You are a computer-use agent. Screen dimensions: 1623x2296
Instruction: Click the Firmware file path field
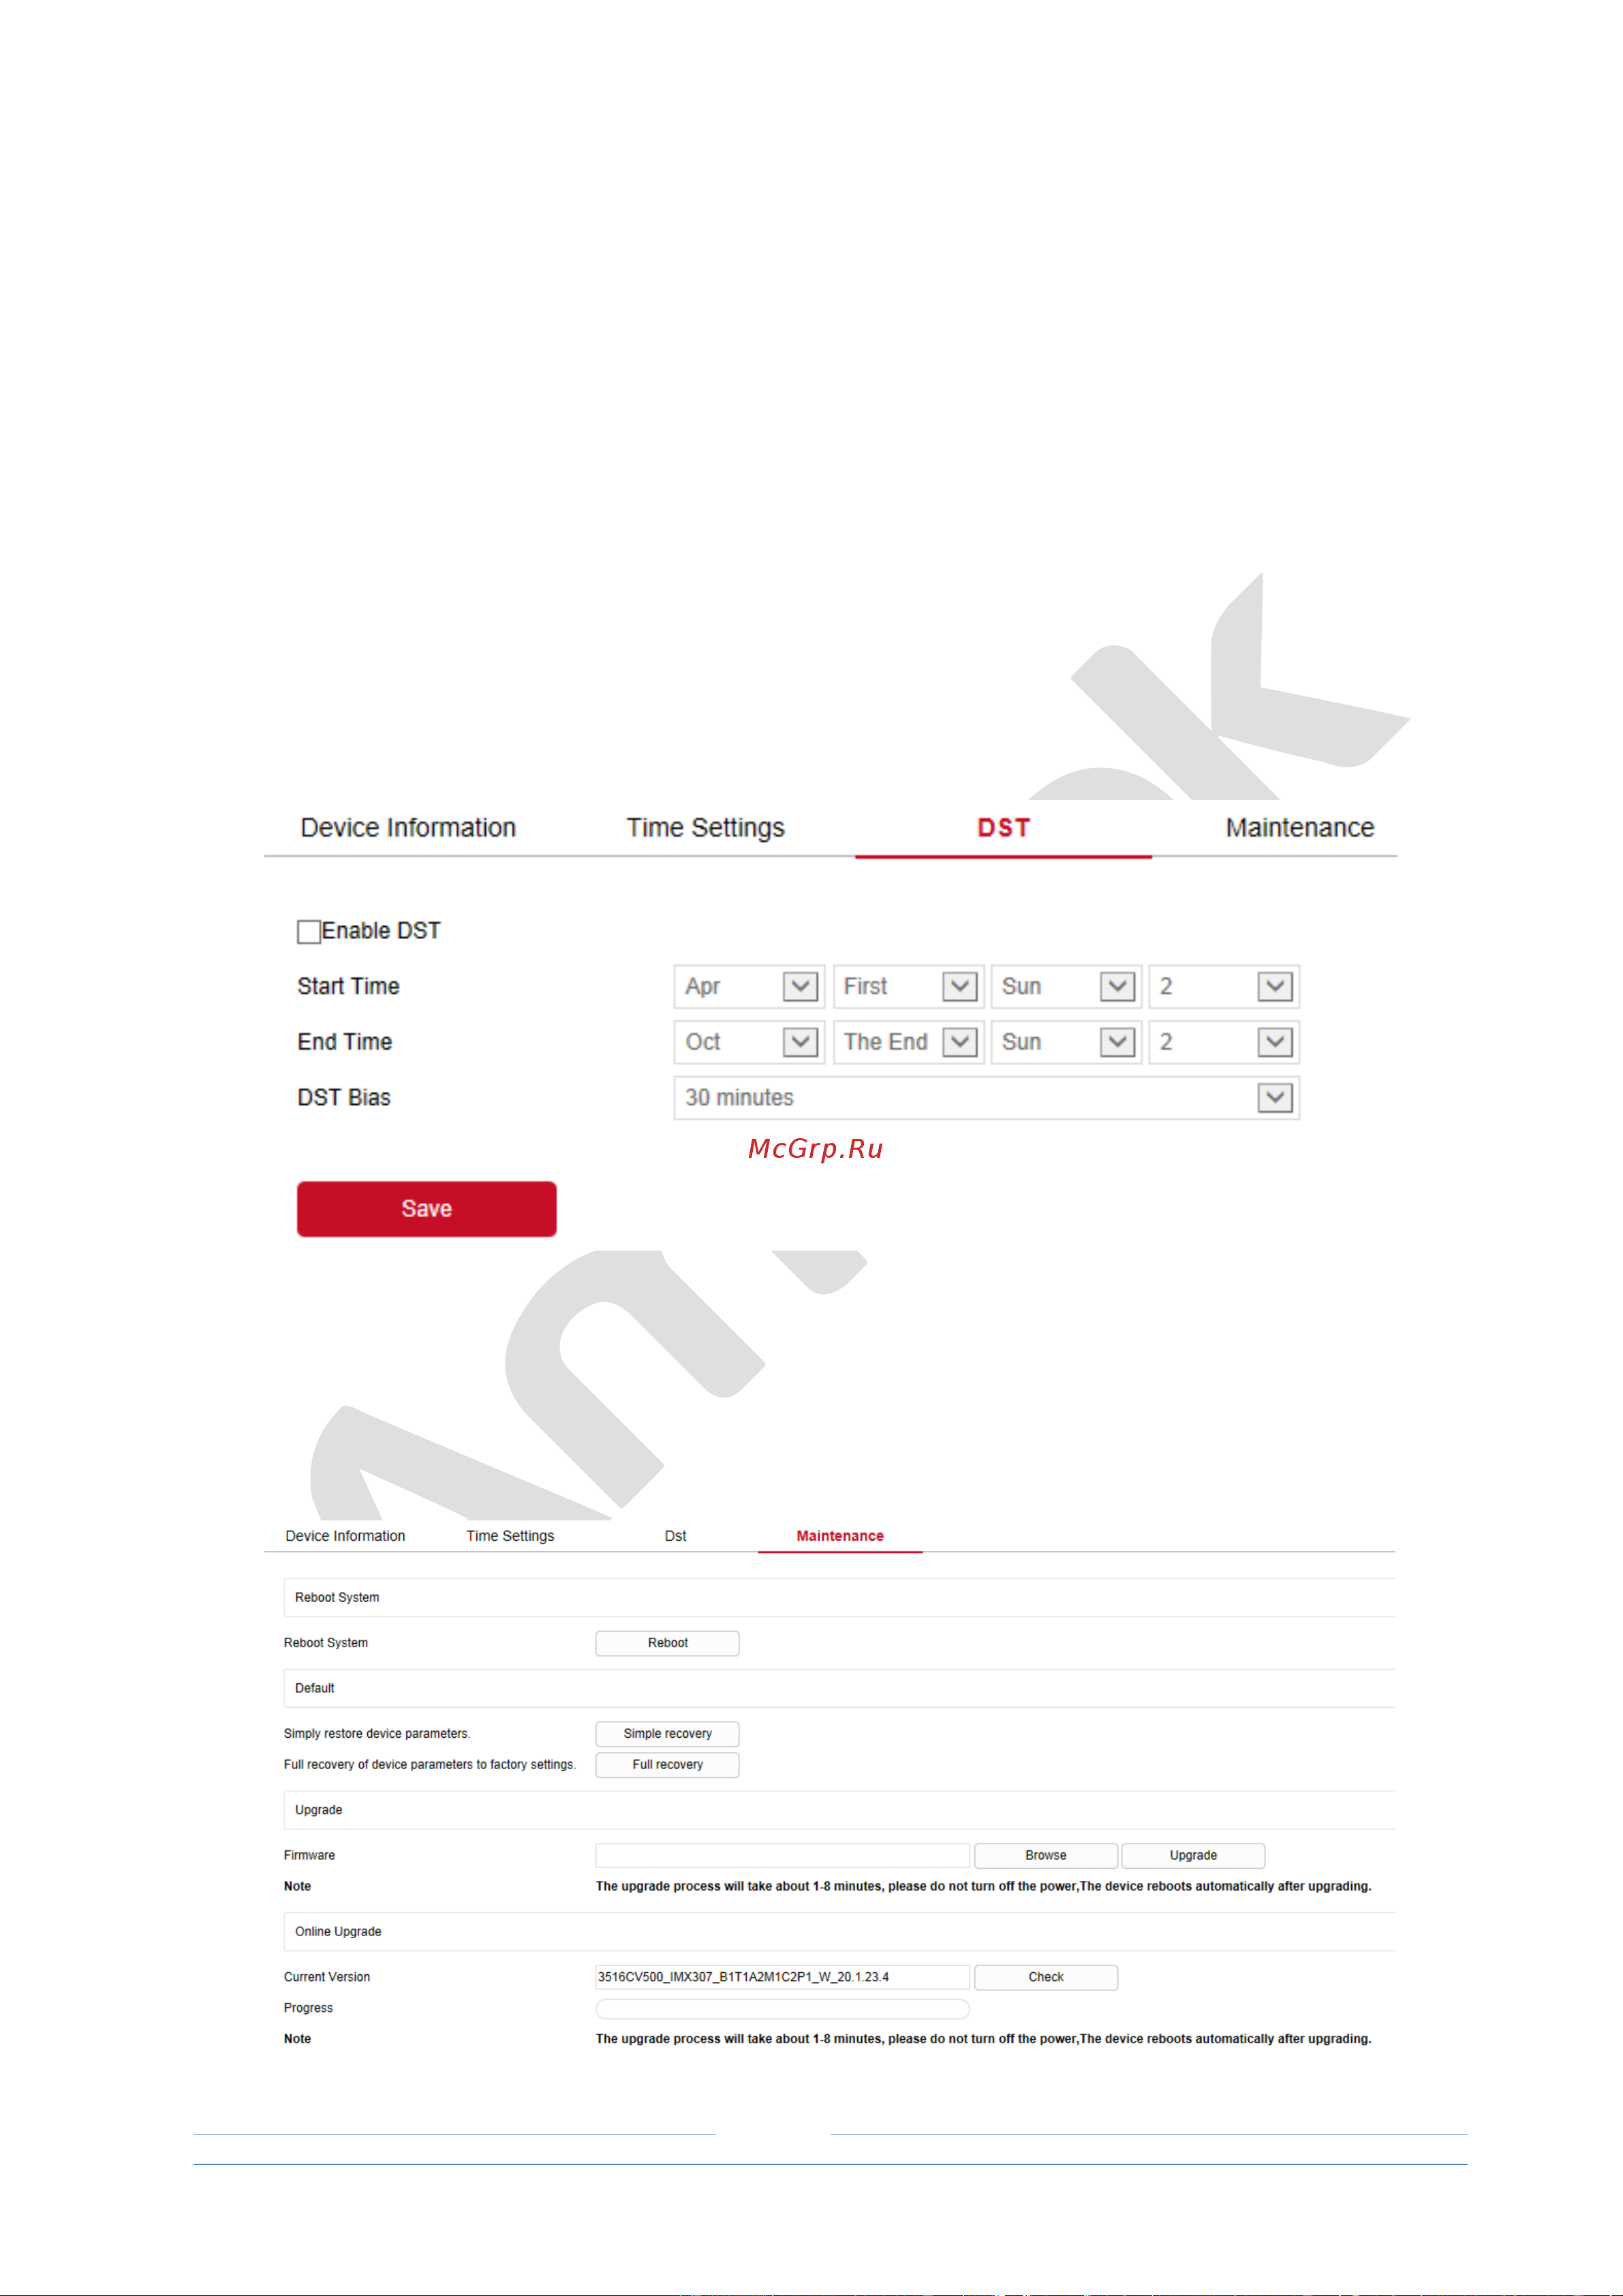(x=783, y=1856)
